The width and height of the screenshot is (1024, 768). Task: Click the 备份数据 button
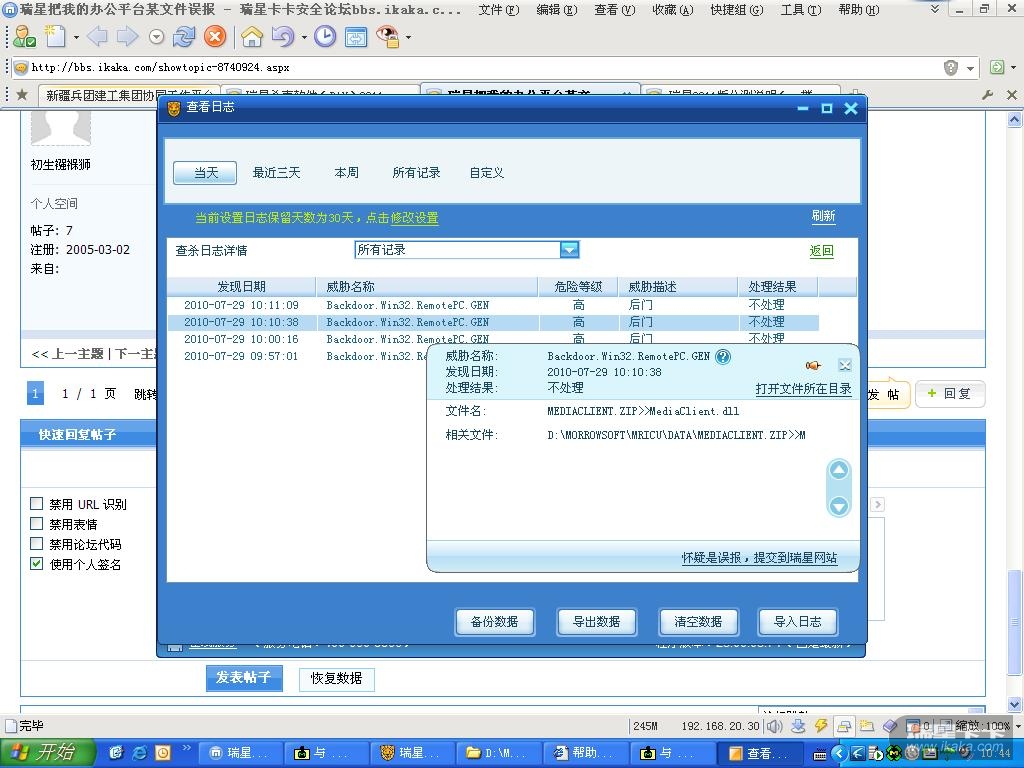(x=494, y=622)
